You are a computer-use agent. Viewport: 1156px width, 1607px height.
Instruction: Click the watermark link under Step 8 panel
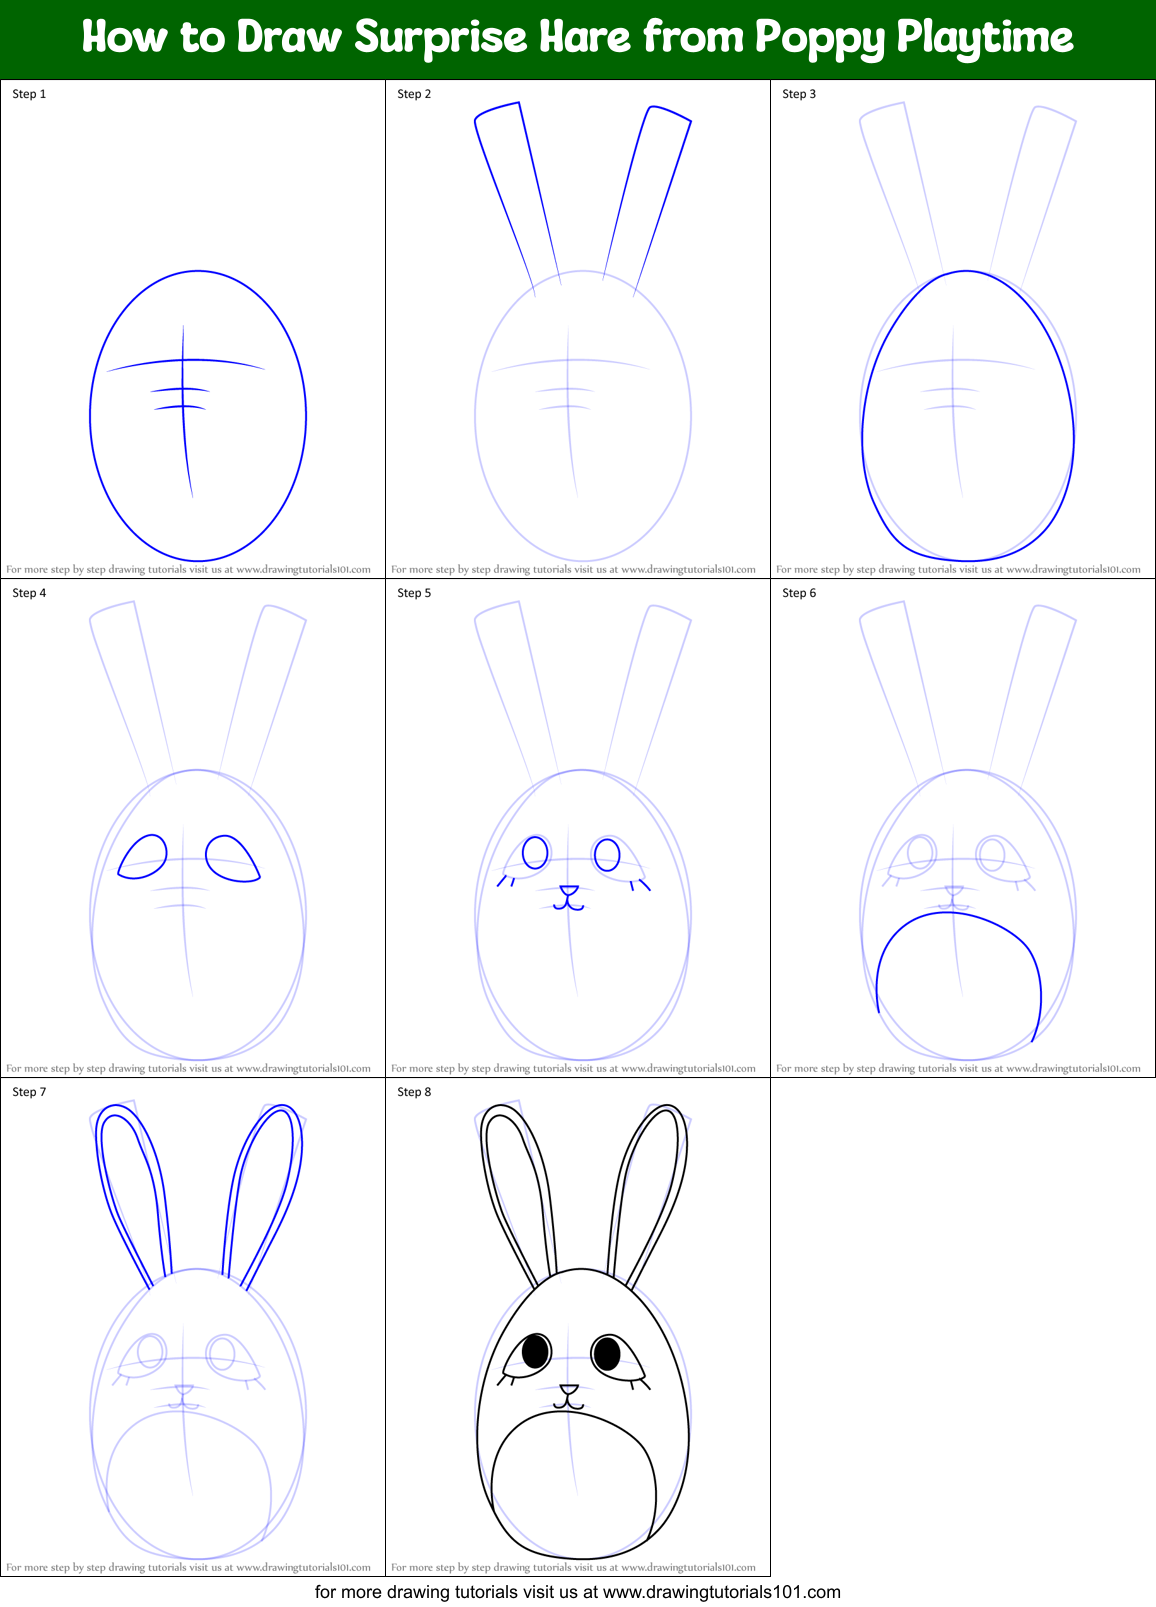573,1567
